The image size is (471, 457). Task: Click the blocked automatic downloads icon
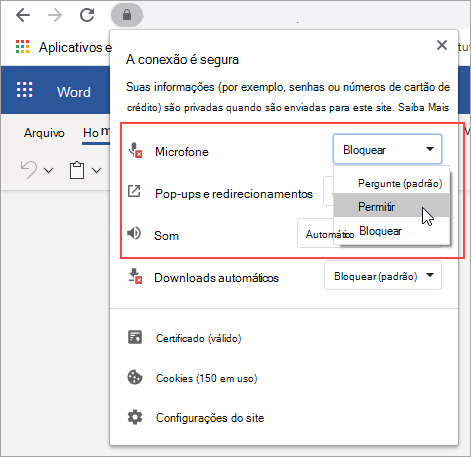(x=135, y=276)
